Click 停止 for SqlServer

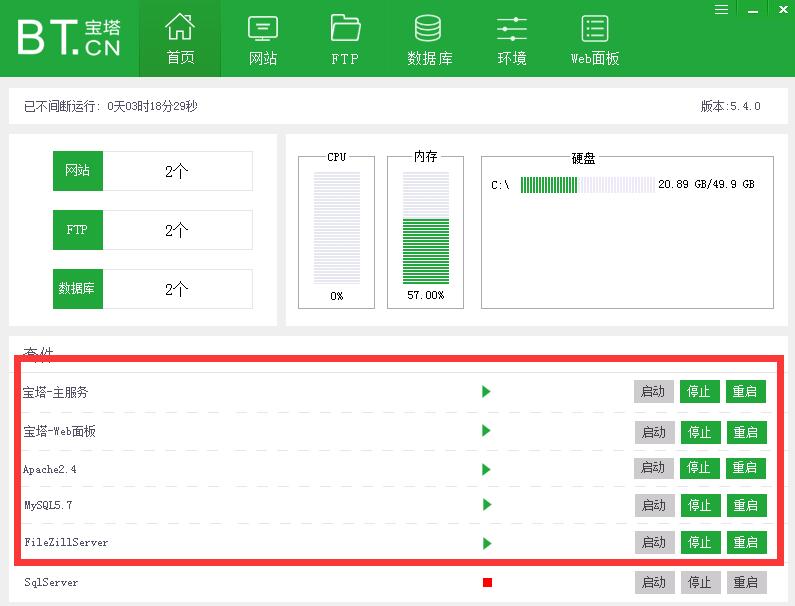pos(701,583)
